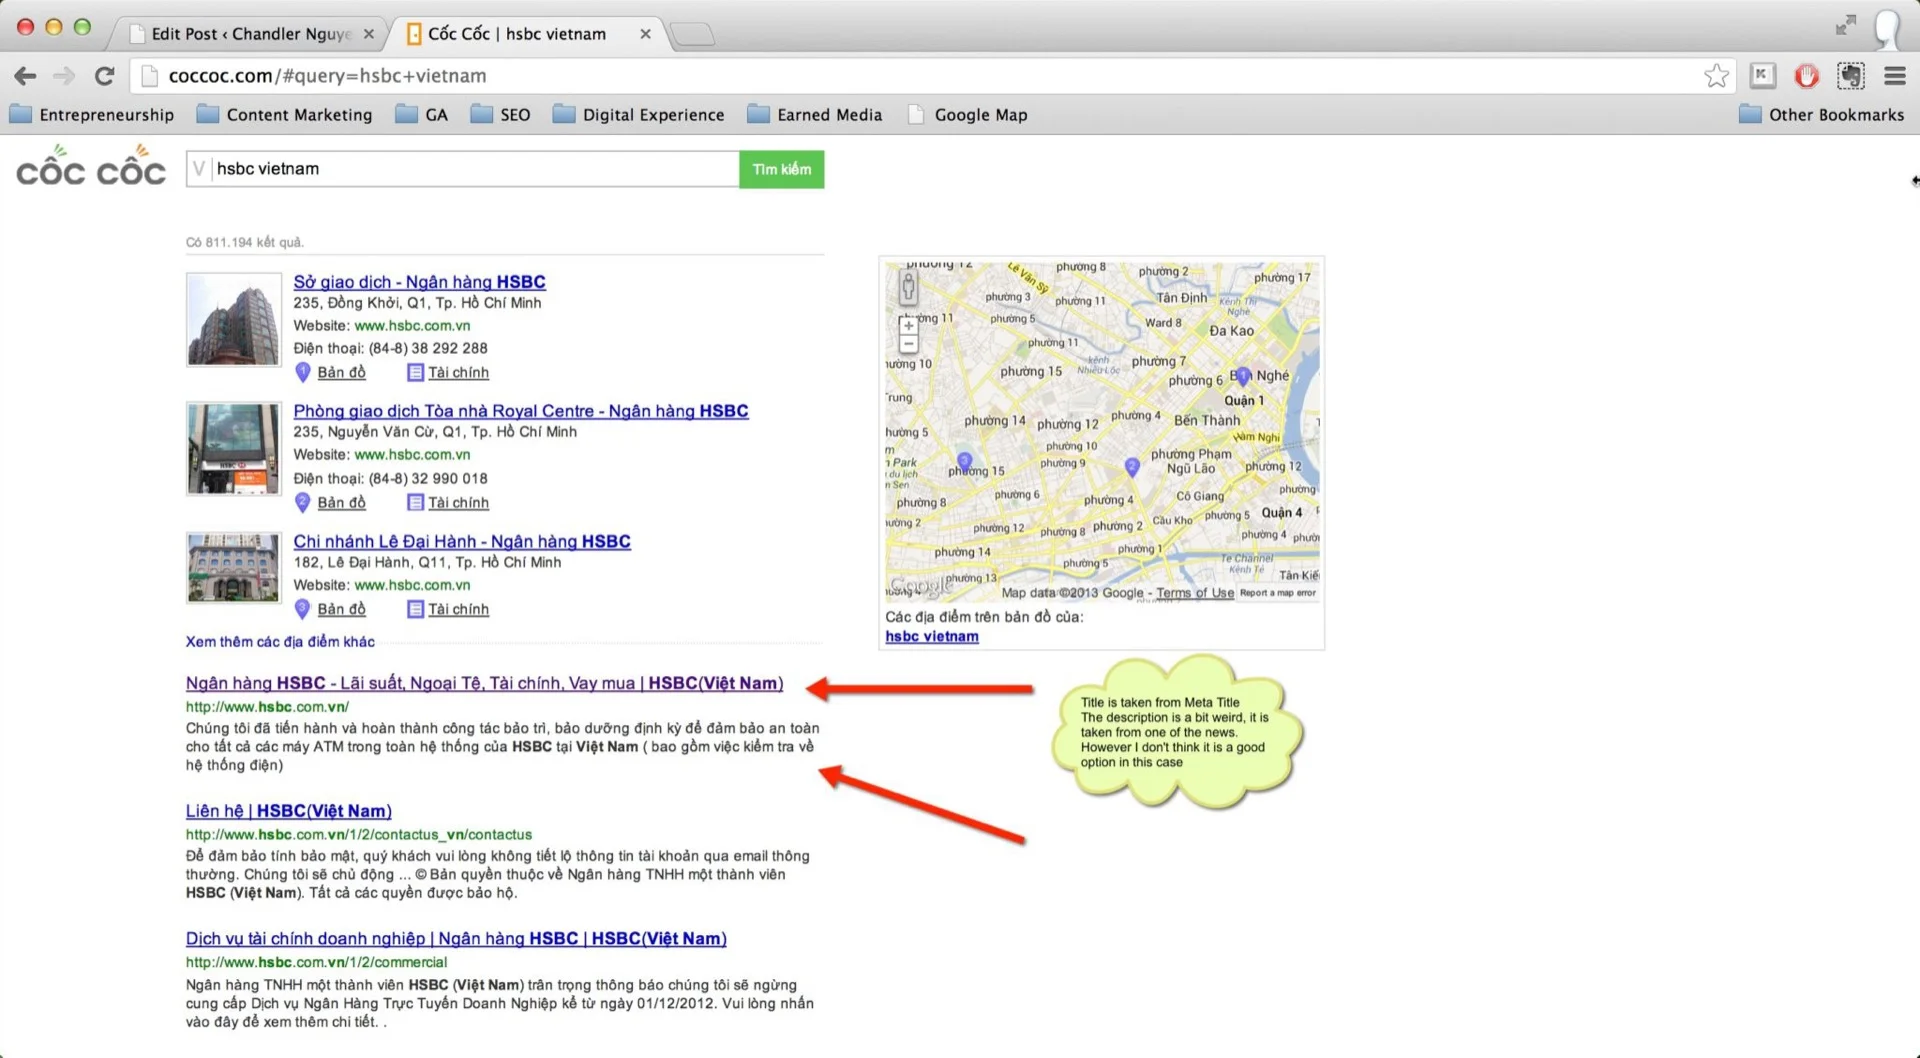The height and width of the screenshot is (1058, 1920).
Task: Zoom in on the map with the plus button
Action: pyautogui.click(x=908, y=325)
